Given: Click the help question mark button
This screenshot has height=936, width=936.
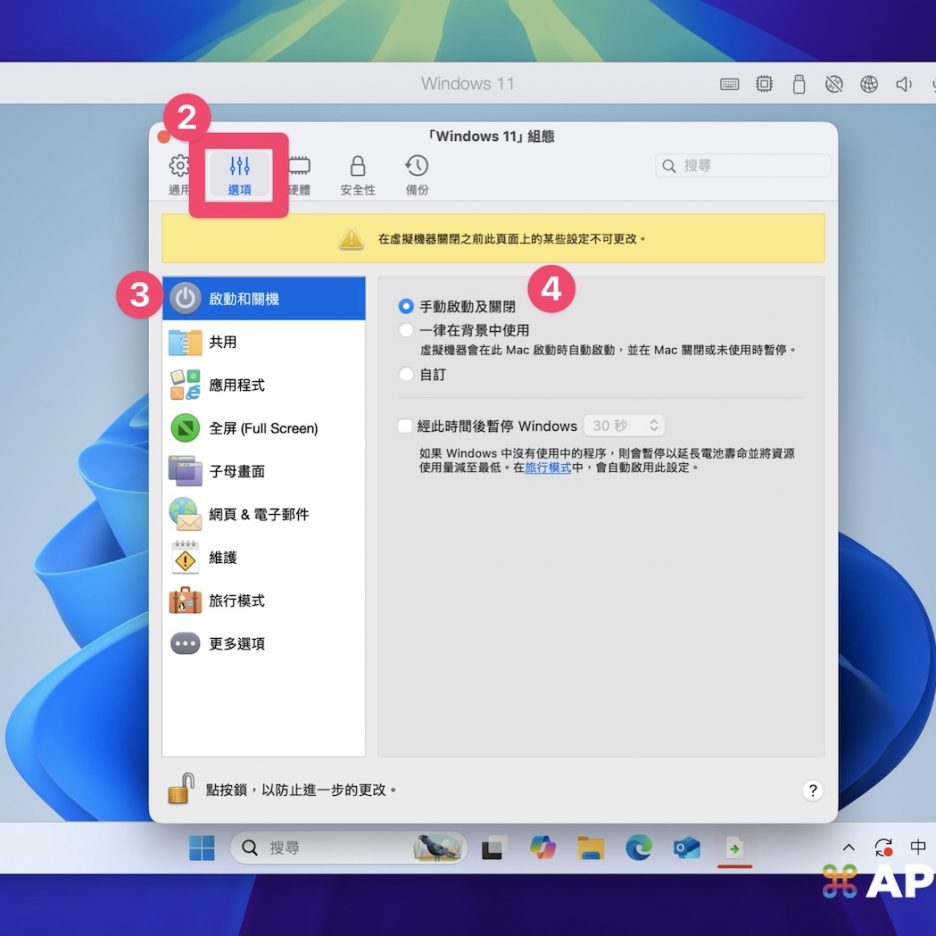Looking at the screenshot, I should tap(813, 790).
